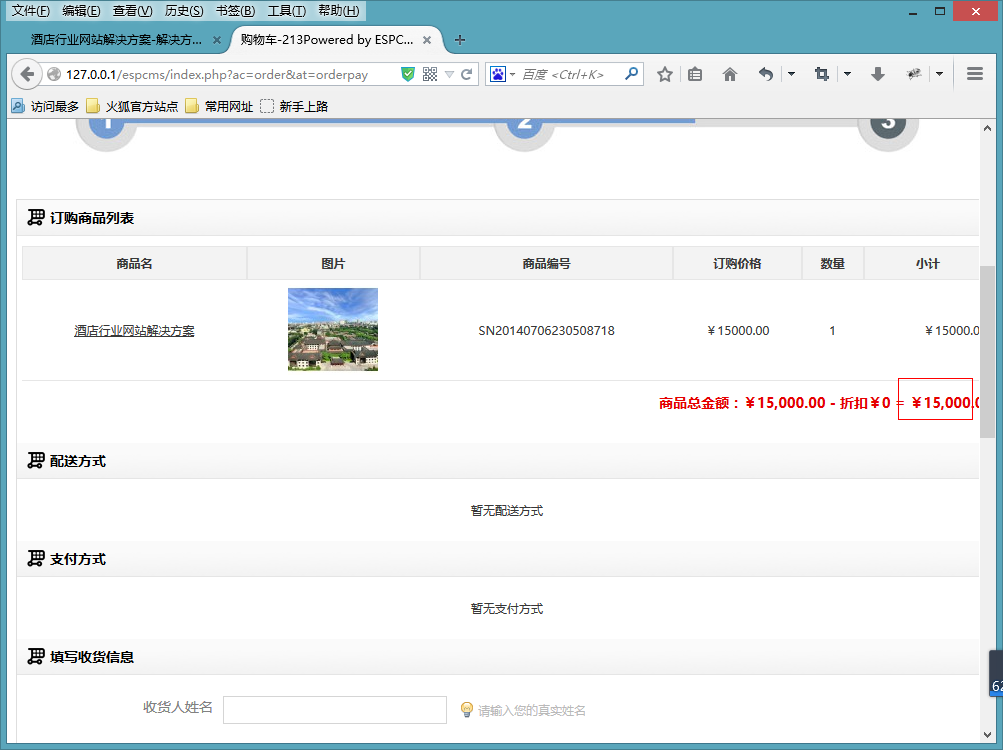
Task: Open a new tab with plus button
Action: tap(460, 40)
